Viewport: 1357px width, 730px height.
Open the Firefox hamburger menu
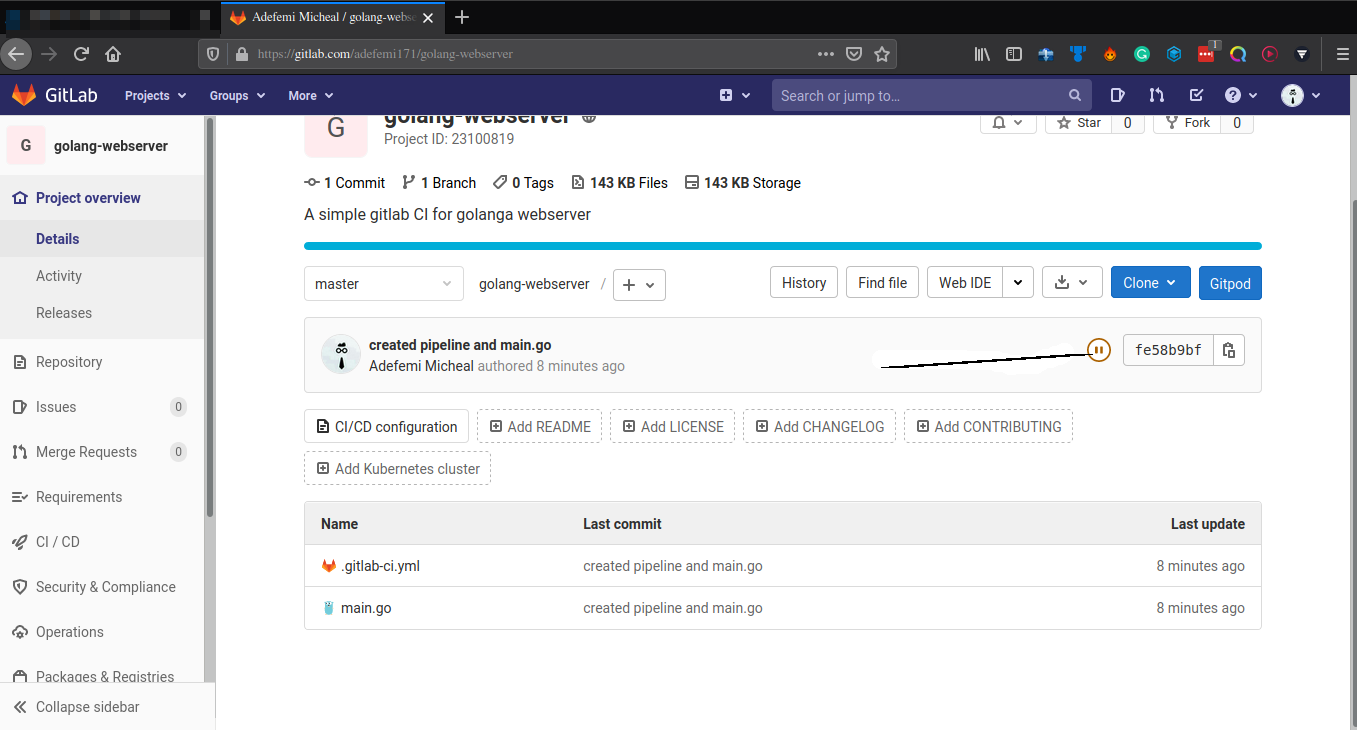pos(1342,54)
